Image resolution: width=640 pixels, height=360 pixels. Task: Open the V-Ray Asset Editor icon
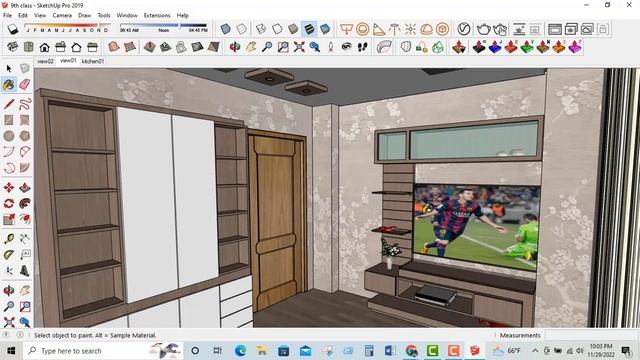tap(464, 29)
